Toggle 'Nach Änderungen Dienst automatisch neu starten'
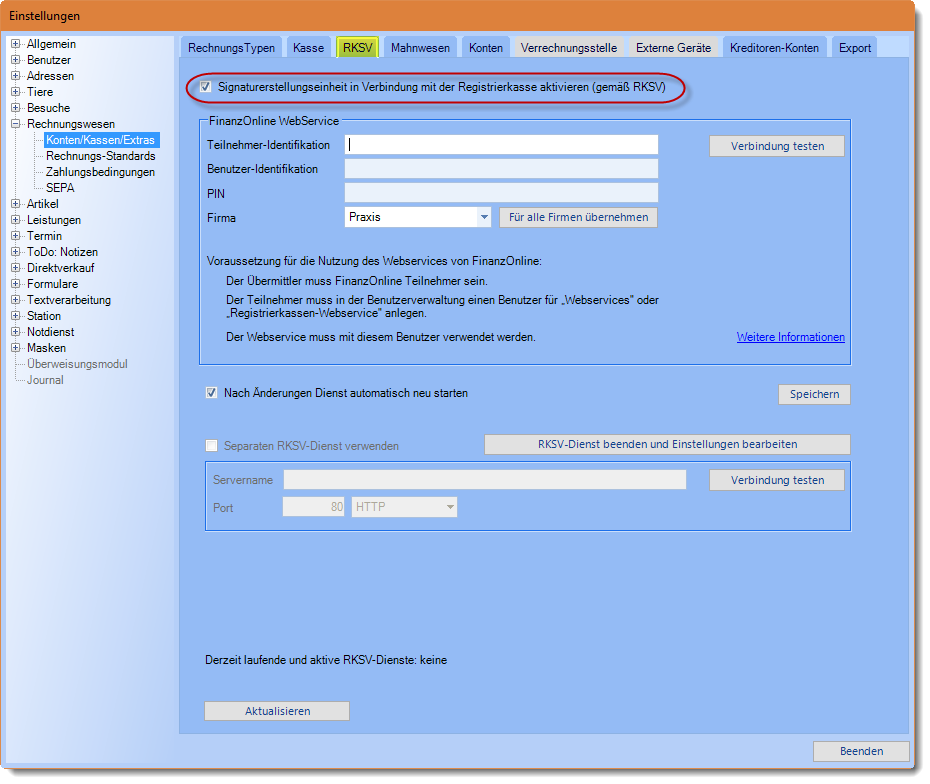Image resolution: width=930 pixels, height=784 pixels. click(x=211, y=393)
